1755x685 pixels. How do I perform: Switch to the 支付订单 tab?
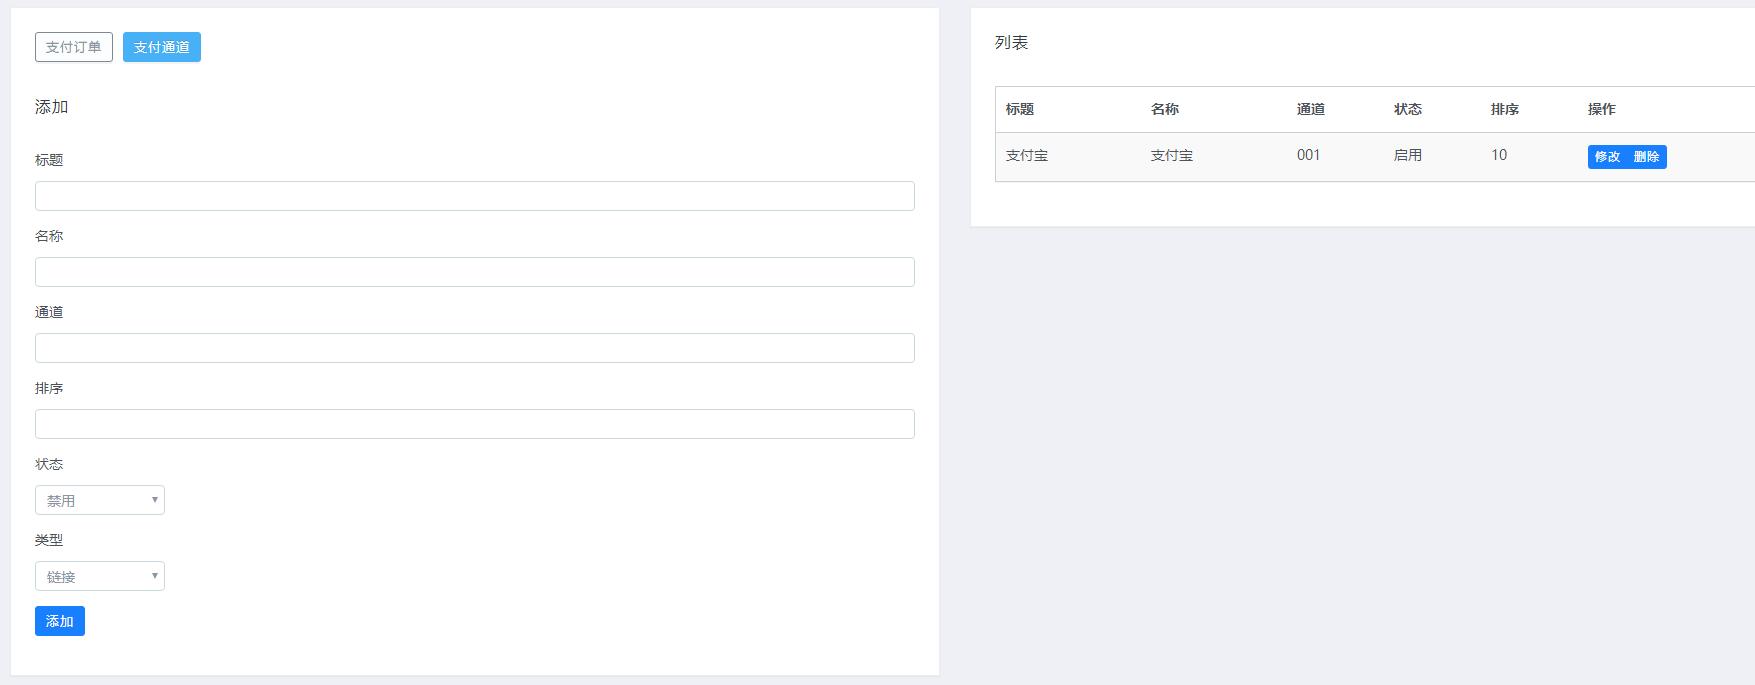[74, 47]
